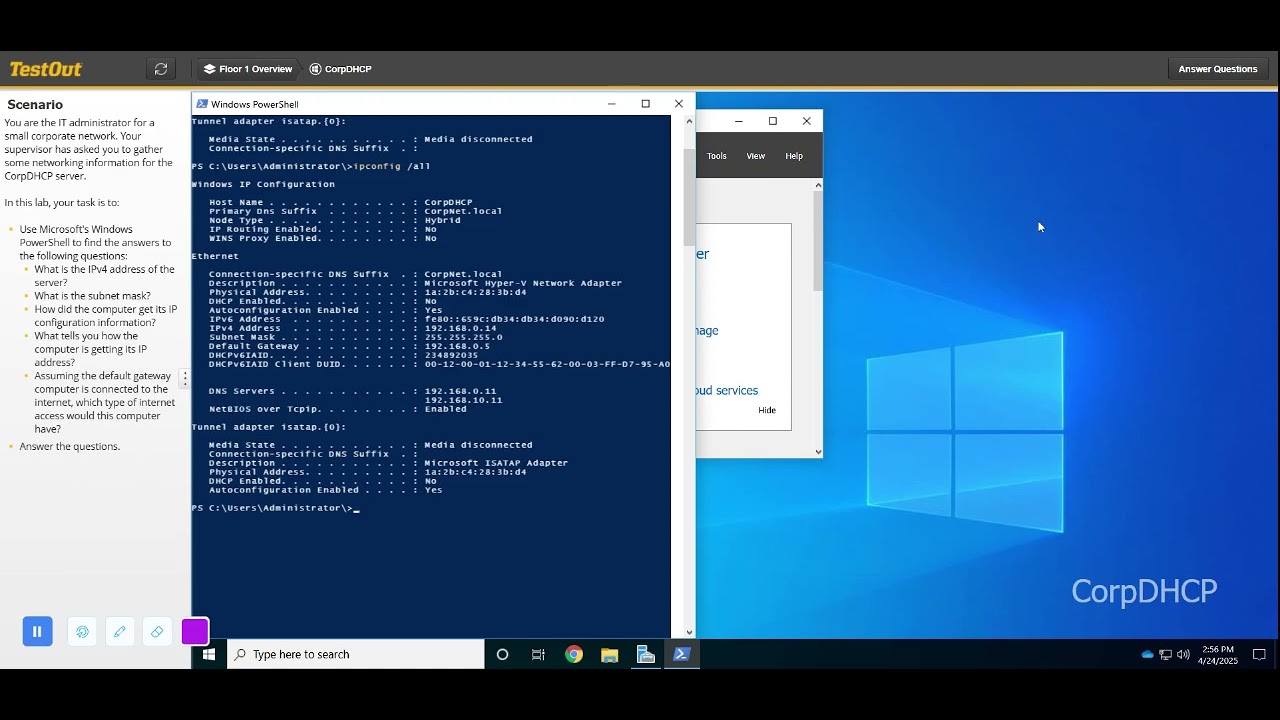The height and width of the screenshot is (720, 1280).
Task: Click the DNS Servers 192.168.0.11 entry
Action: coord(460,391)
